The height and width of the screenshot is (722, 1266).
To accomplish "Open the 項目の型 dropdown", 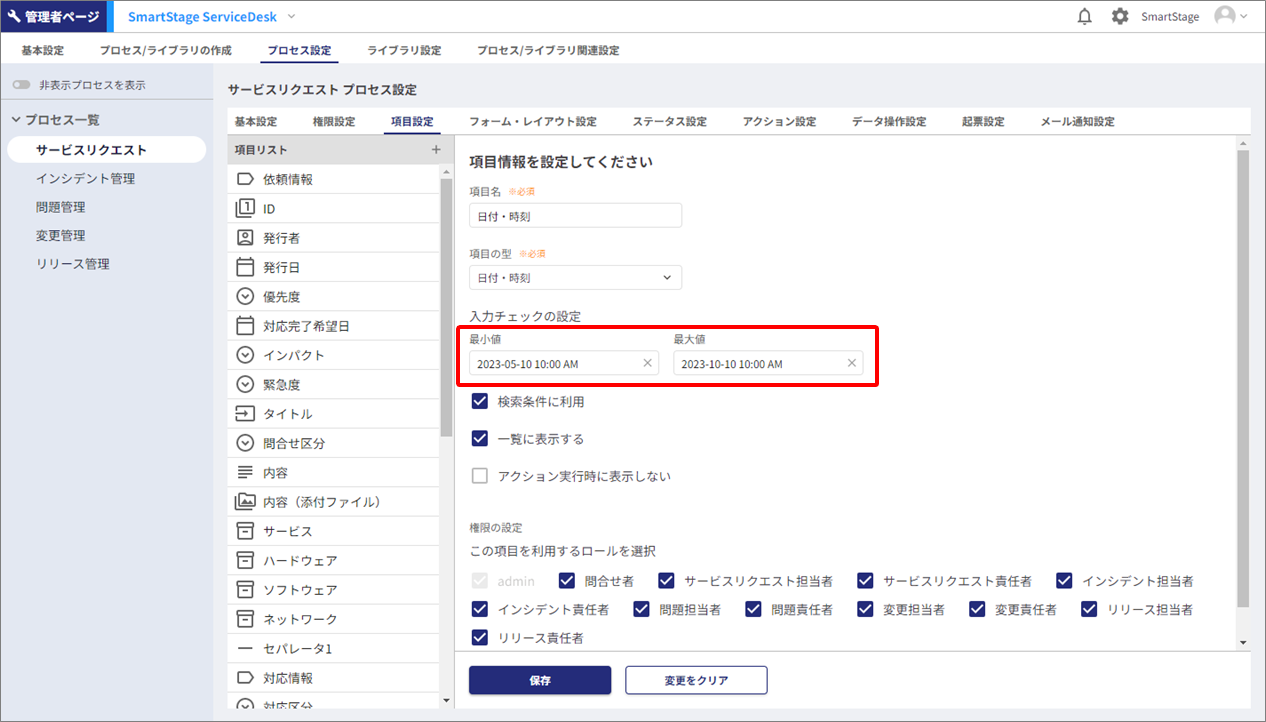I will [x=575, y=278].
